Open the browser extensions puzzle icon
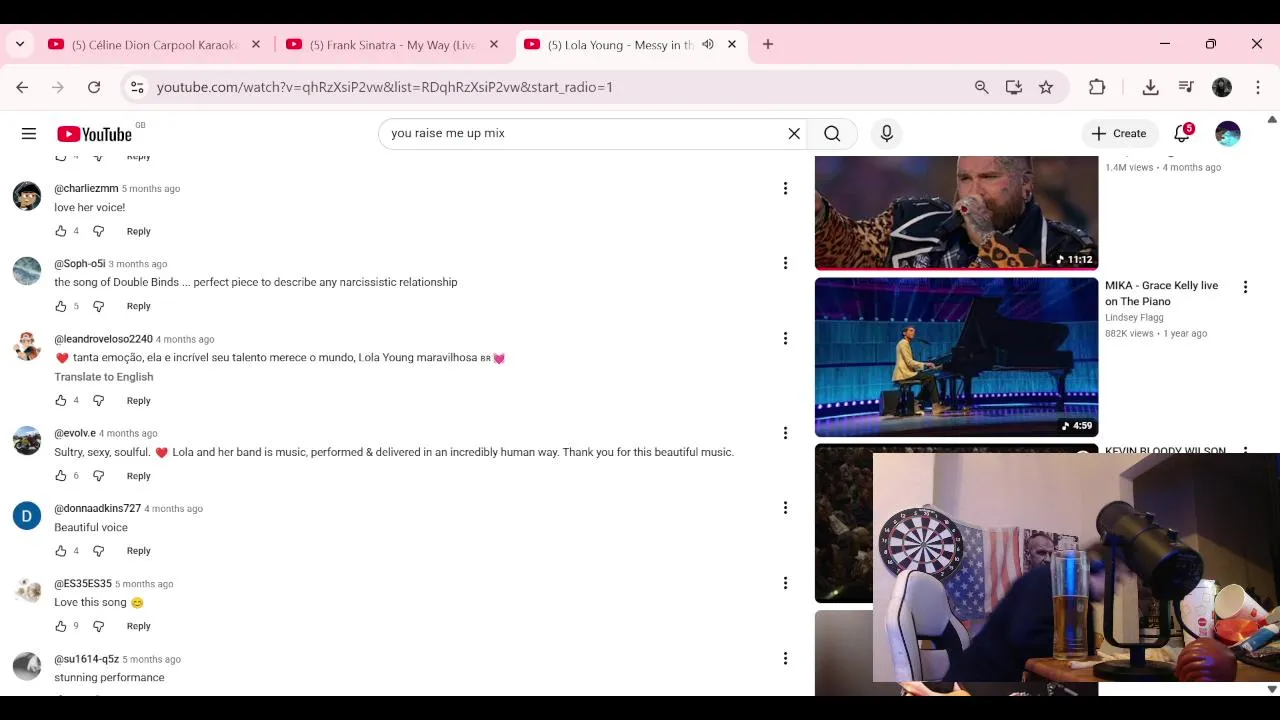1280x720 pixels. [x=1097, y=88]
